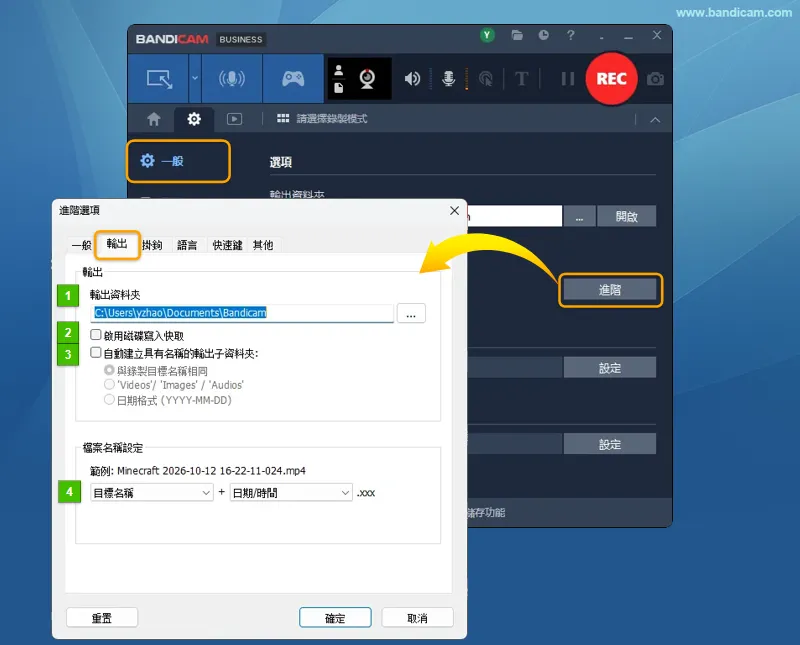The image size is (800, 645).
Task: Switch to the 其他 tab
Action: [263, 245]
